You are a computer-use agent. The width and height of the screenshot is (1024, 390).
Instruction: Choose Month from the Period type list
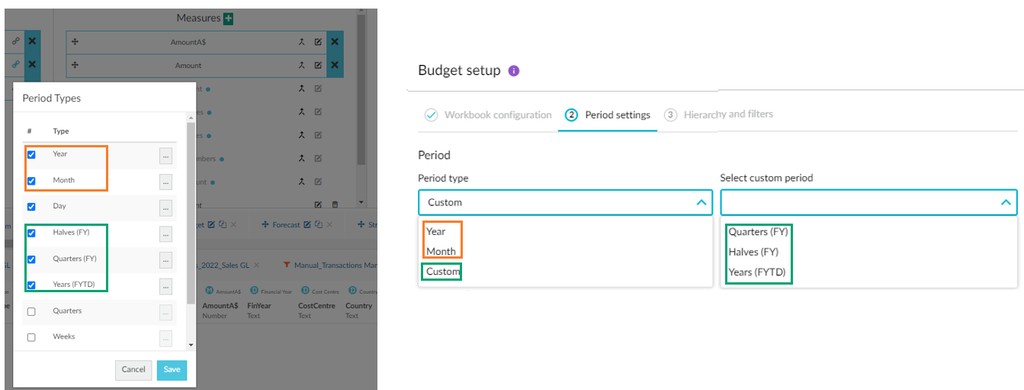pos(441,252)
